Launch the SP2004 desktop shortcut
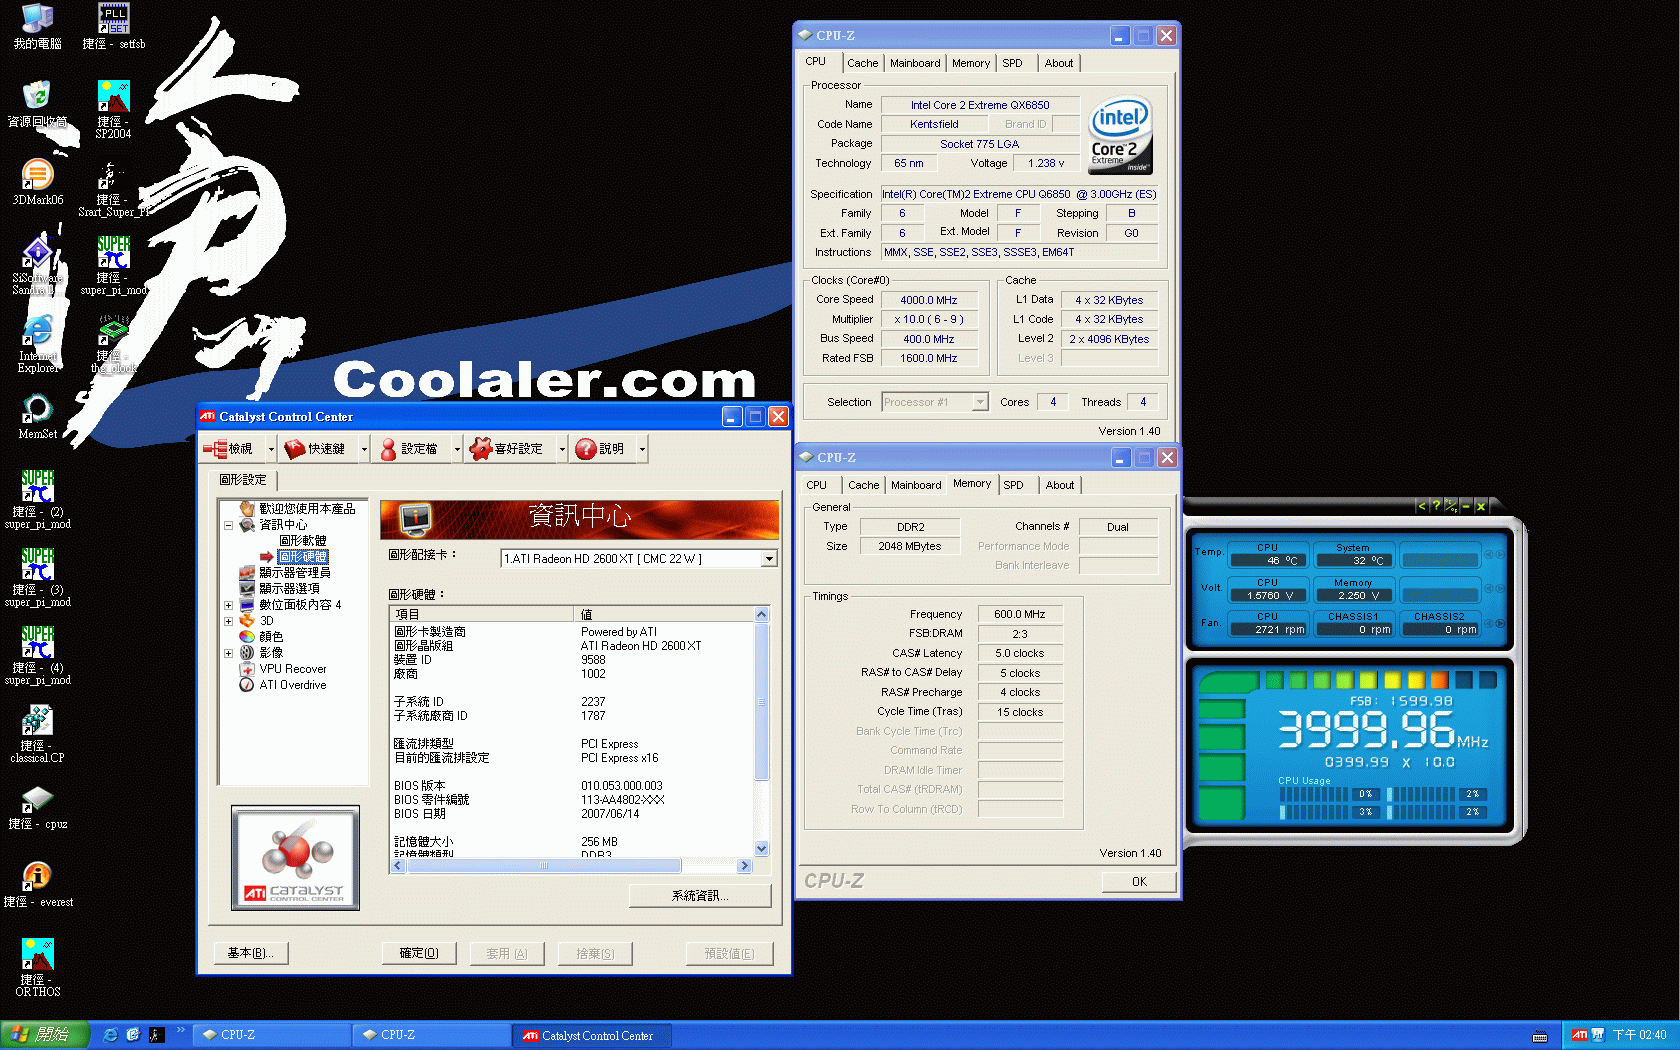The image size is (1680, 1050). pos(113,110)
